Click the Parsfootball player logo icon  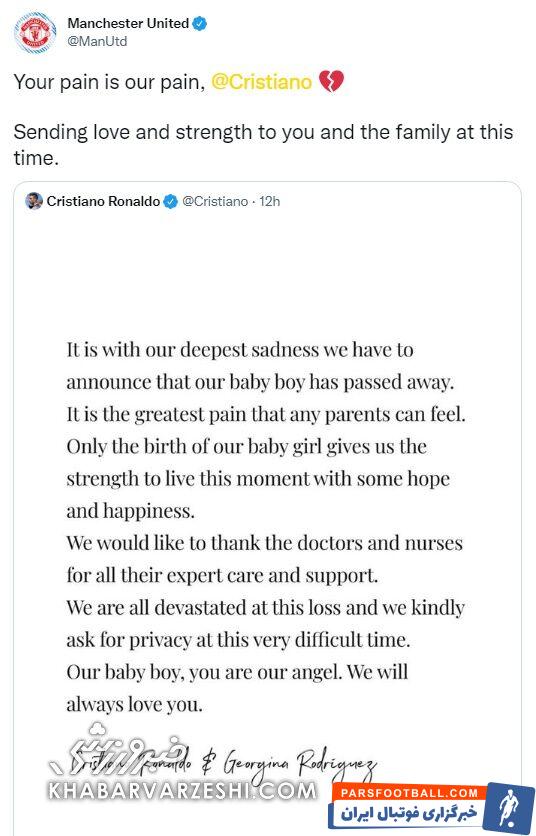coord(511,805)
